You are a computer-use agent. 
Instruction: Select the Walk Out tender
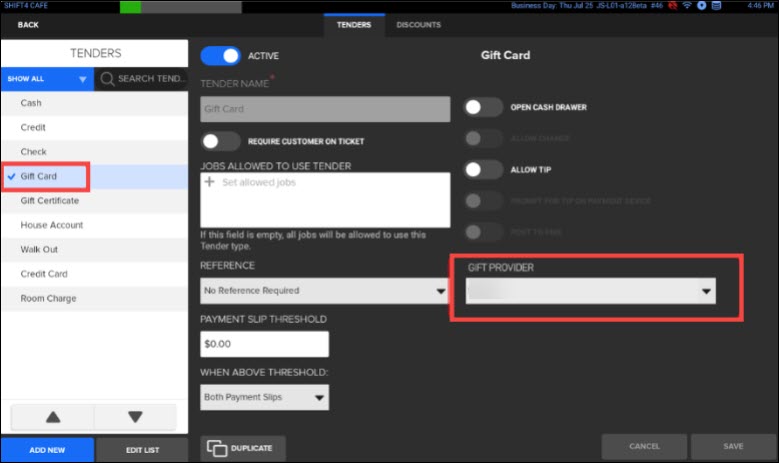click(x=94, y=249)
